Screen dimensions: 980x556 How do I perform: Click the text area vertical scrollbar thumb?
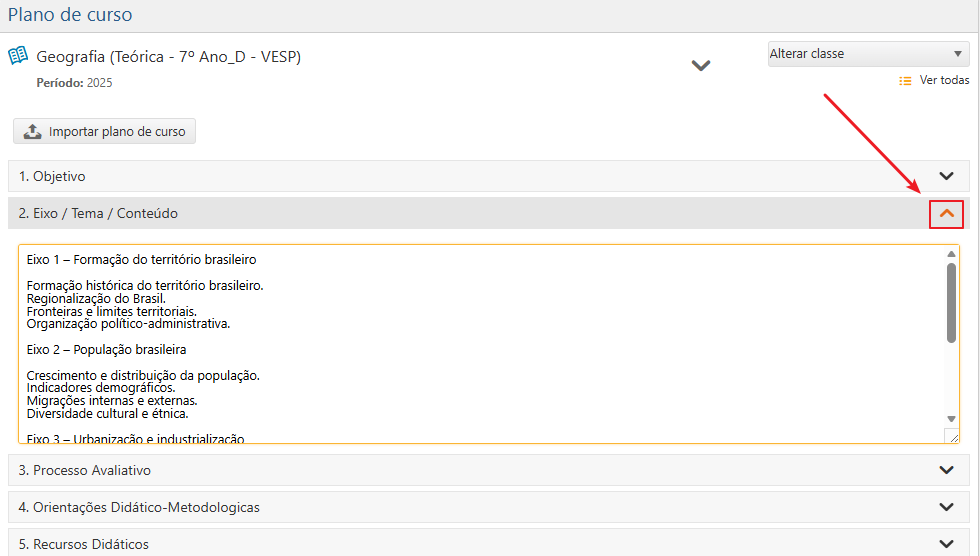[951, 303]
